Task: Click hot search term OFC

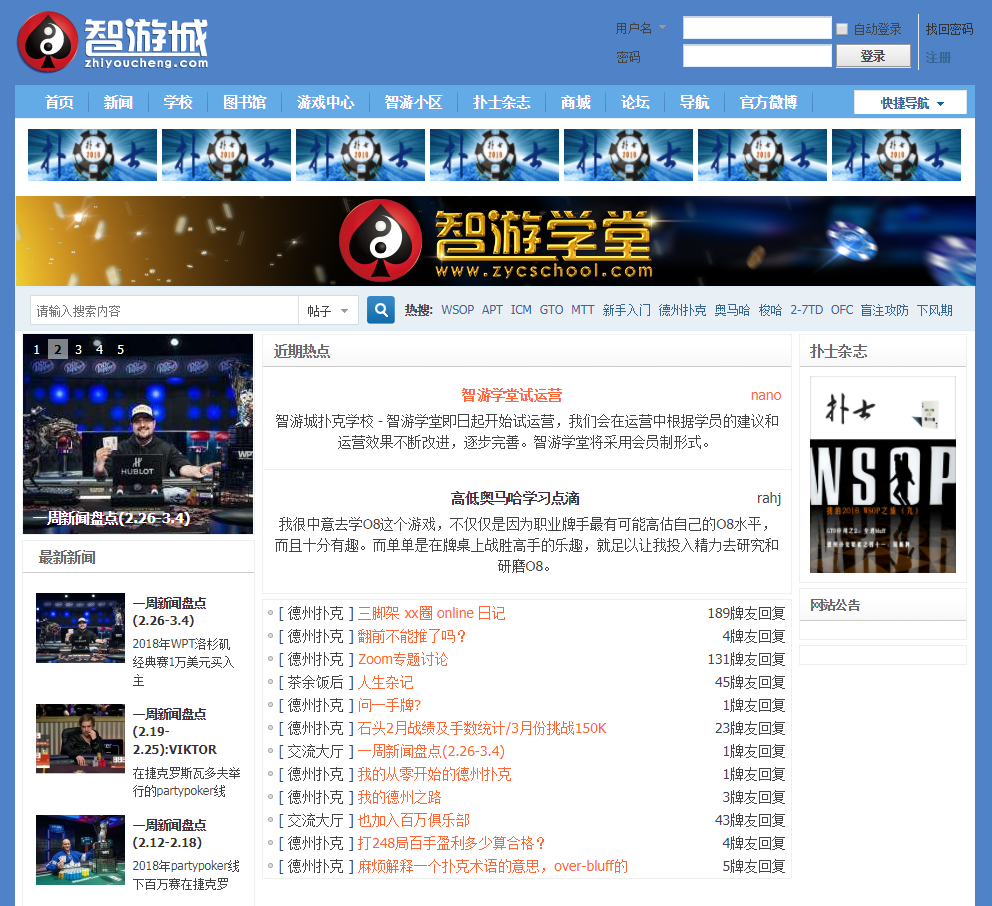Action: point(842,310)
